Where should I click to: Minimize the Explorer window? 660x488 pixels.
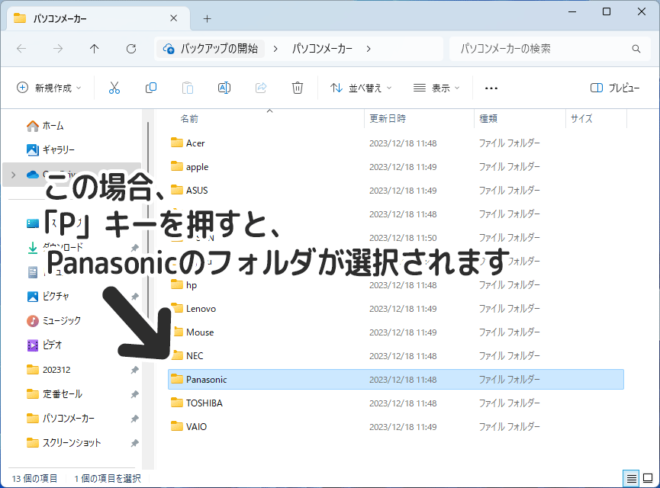point(572,12)
